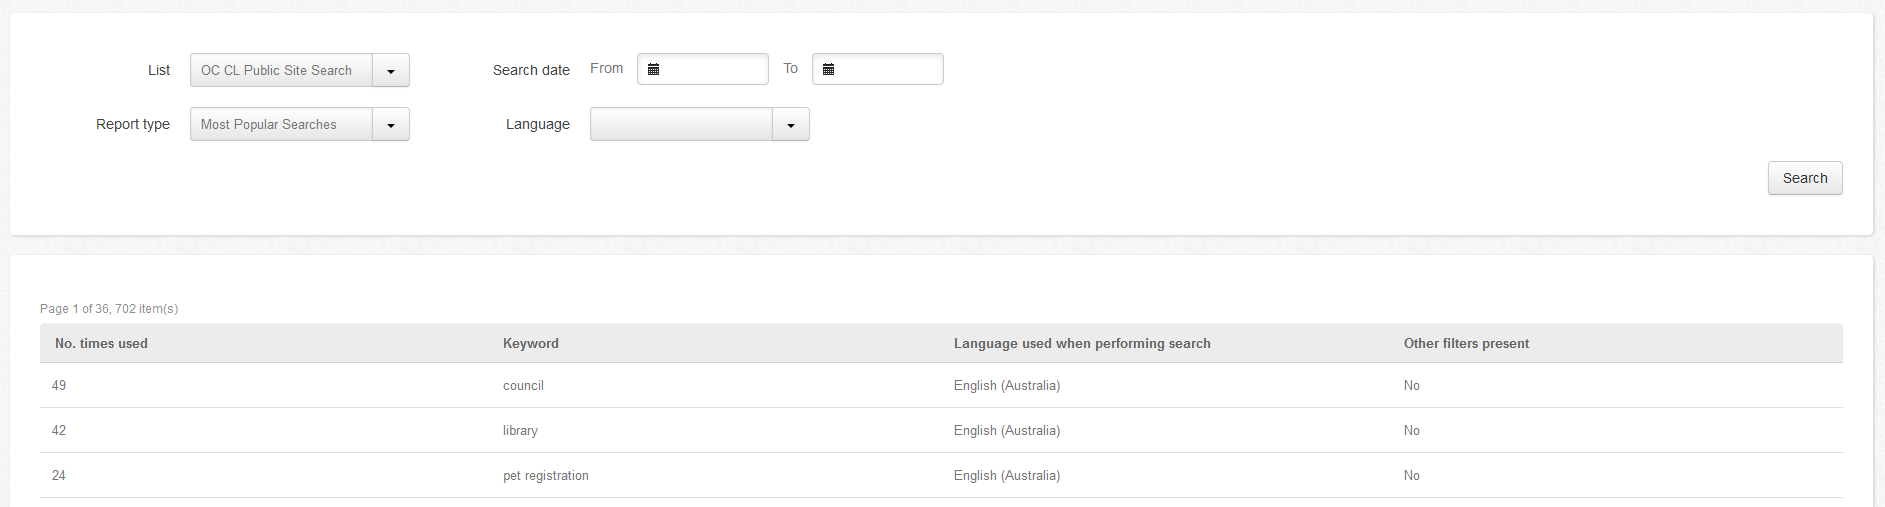The image size is (1885, 507).
Task: Click the calendar icon in the From date field
Action: pos(653,69)
